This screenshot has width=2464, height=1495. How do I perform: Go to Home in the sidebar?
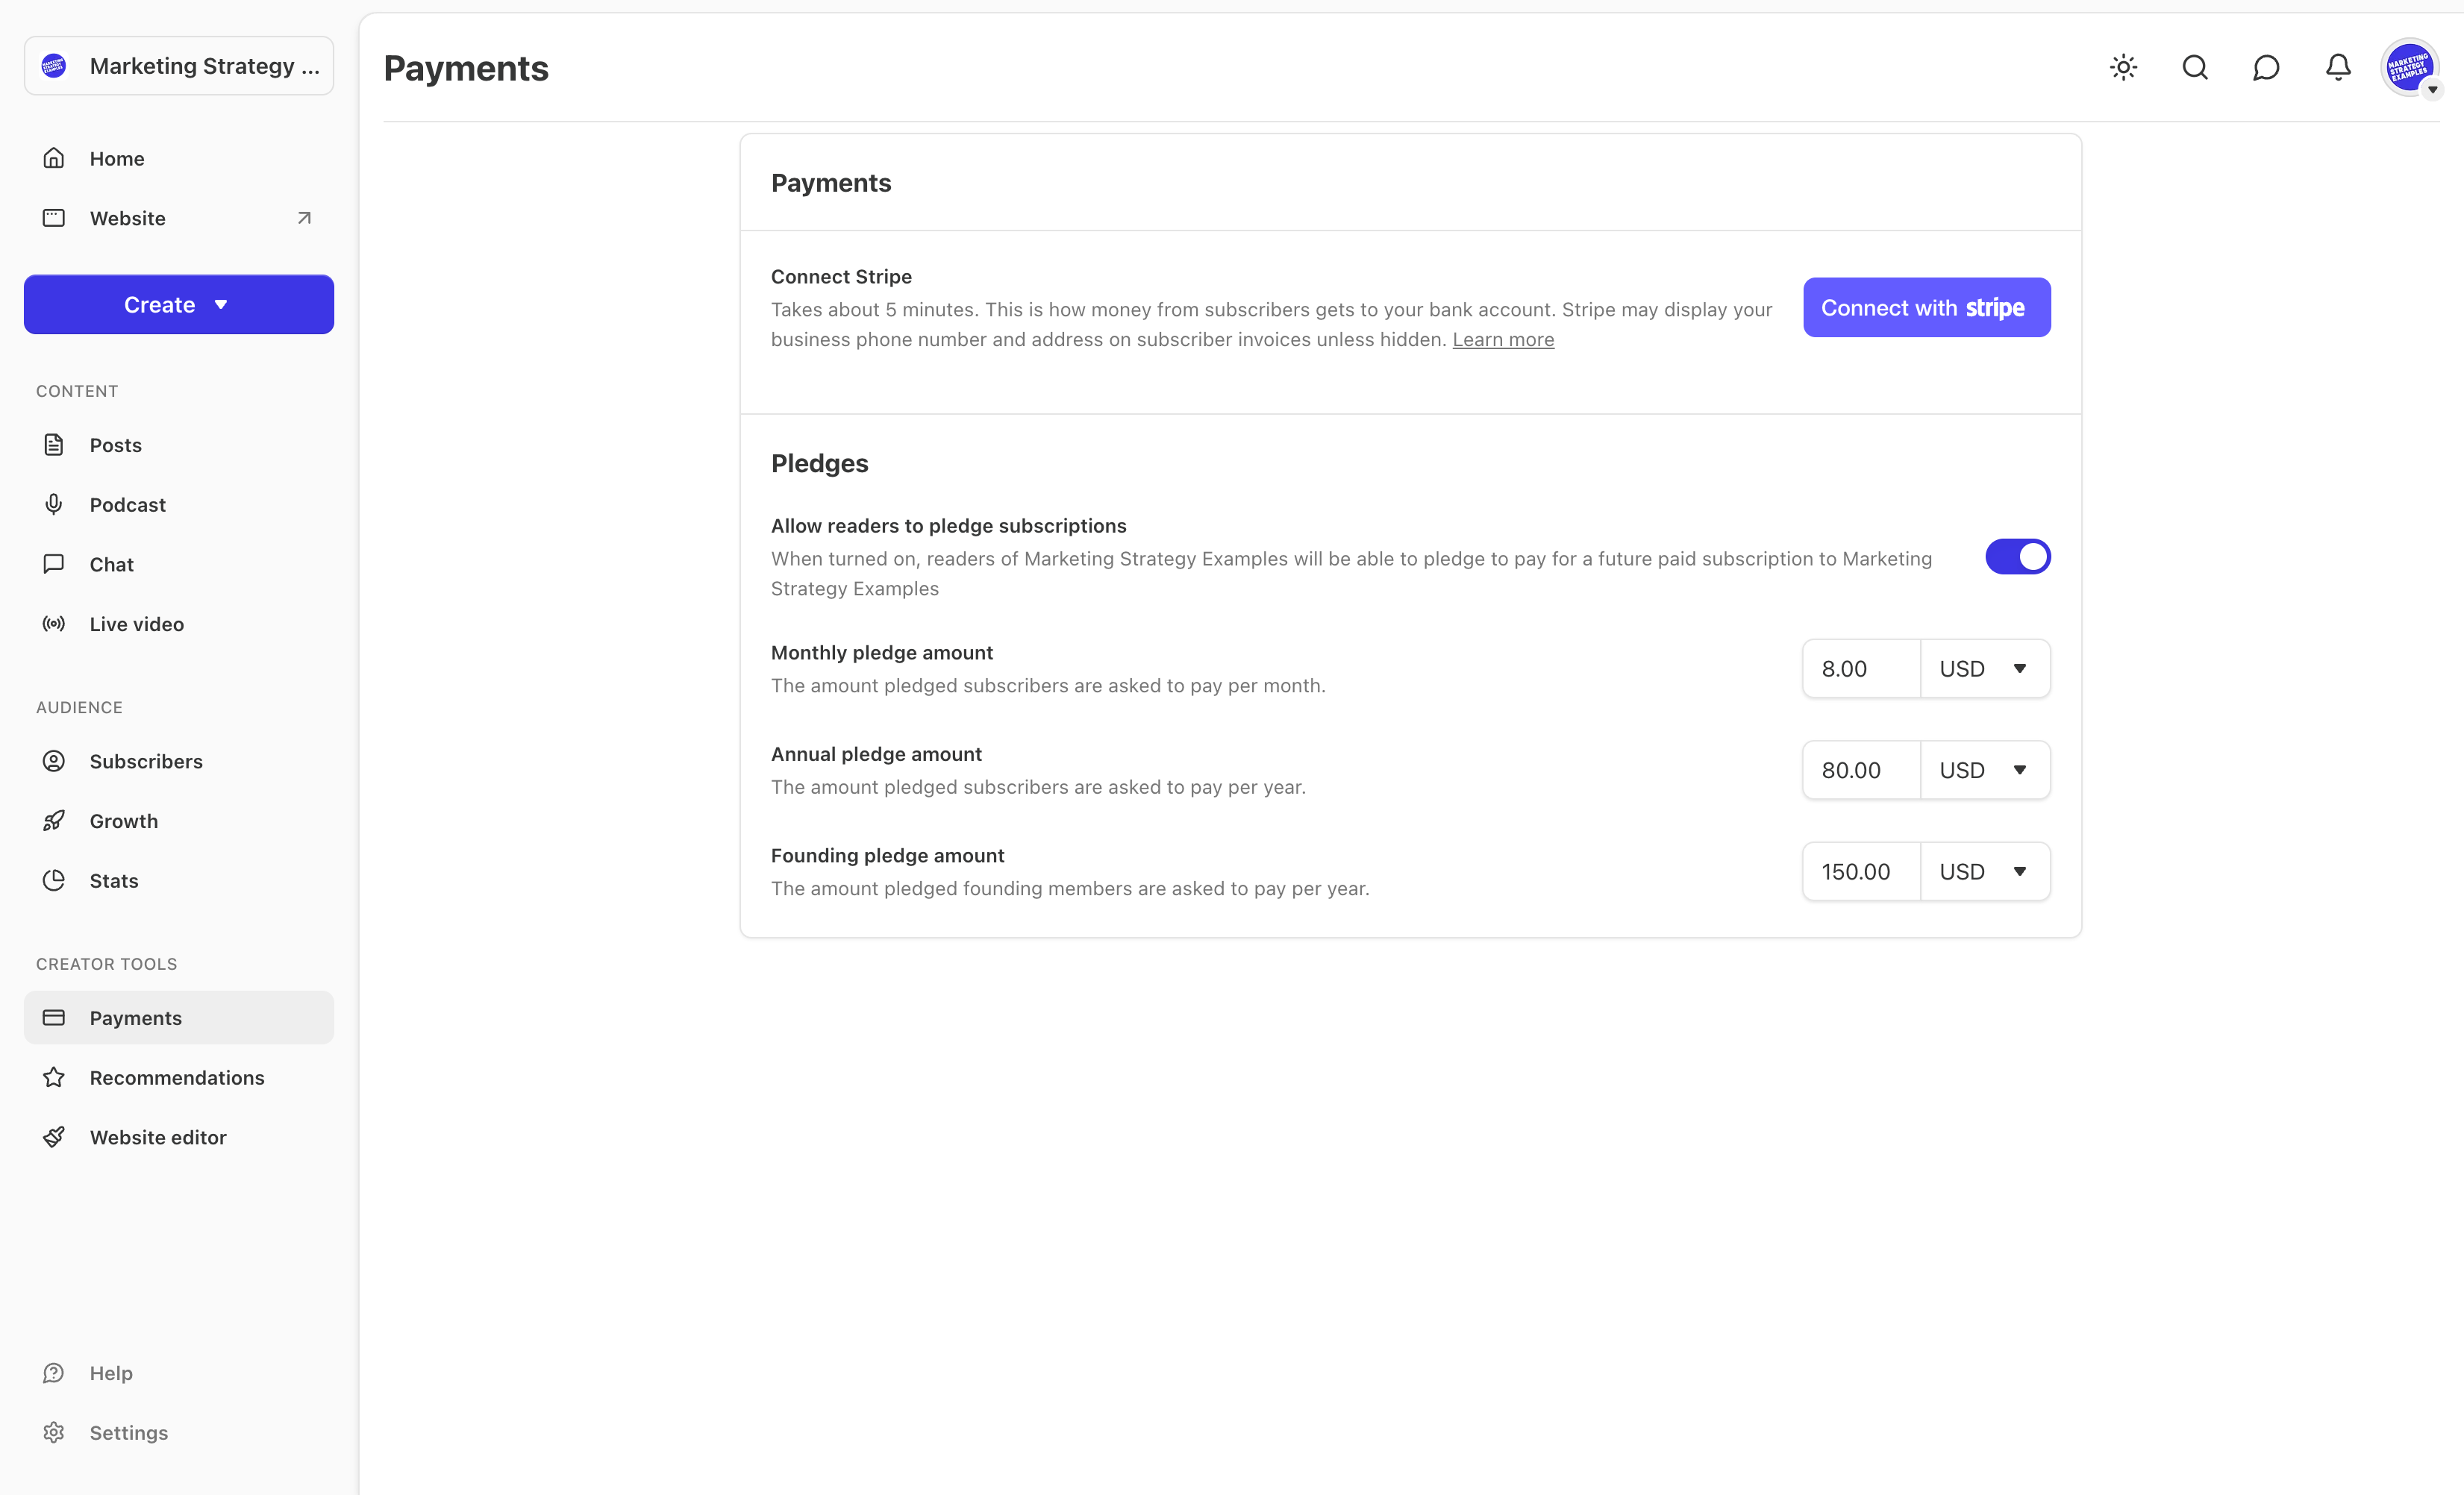click(179, 158)
